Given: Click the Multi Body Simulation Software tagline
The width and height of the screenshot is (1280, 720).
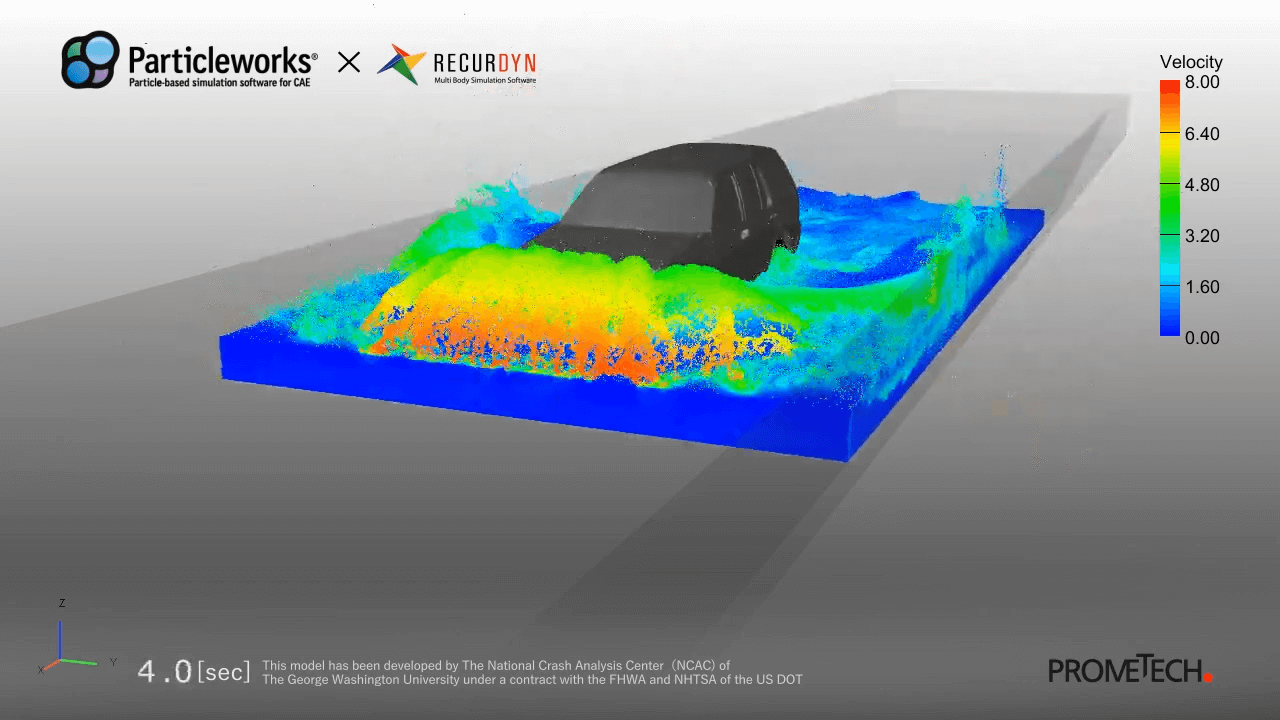Looking at the screenshot, I should [484, 80].
